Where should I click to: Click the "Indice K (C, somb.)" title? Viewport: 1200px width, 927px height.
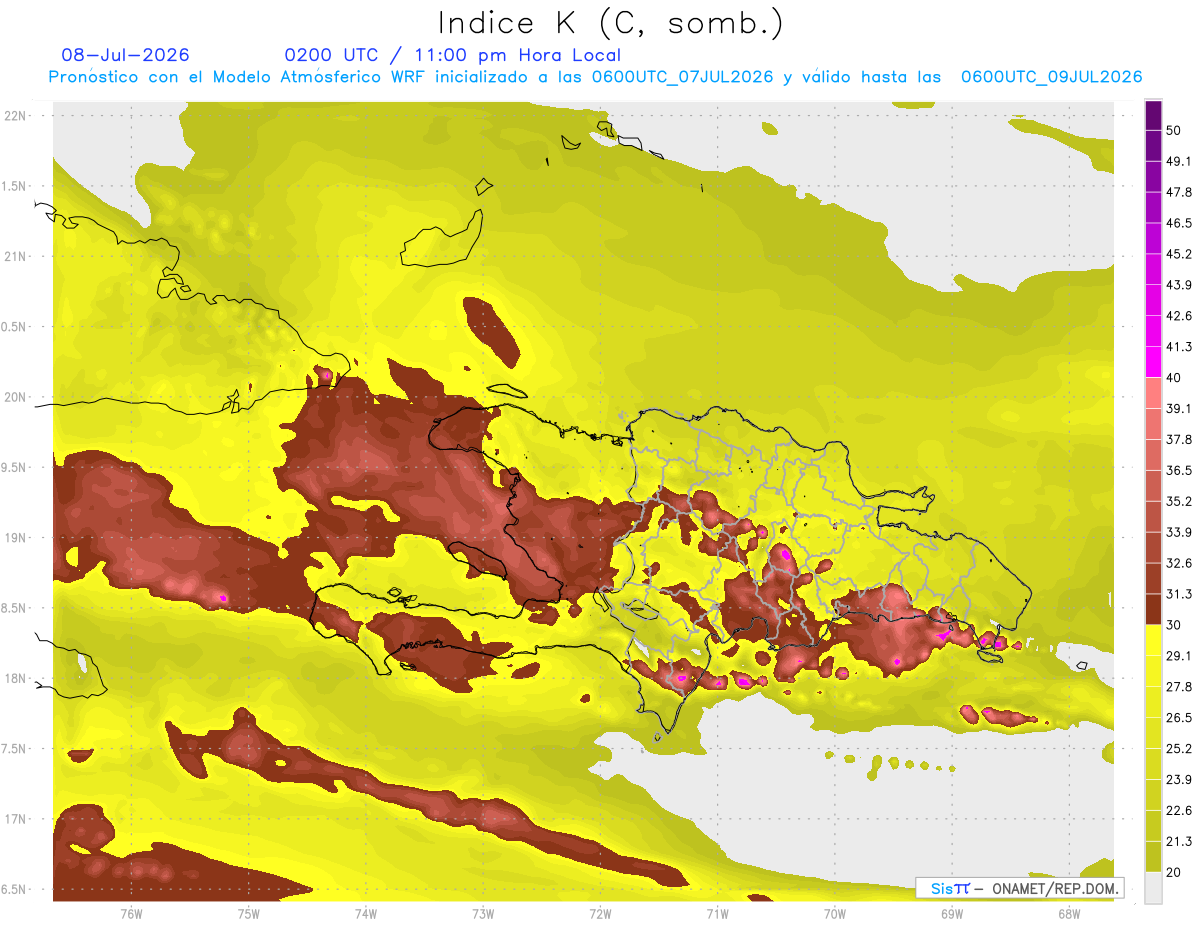[x=611, y=24]
